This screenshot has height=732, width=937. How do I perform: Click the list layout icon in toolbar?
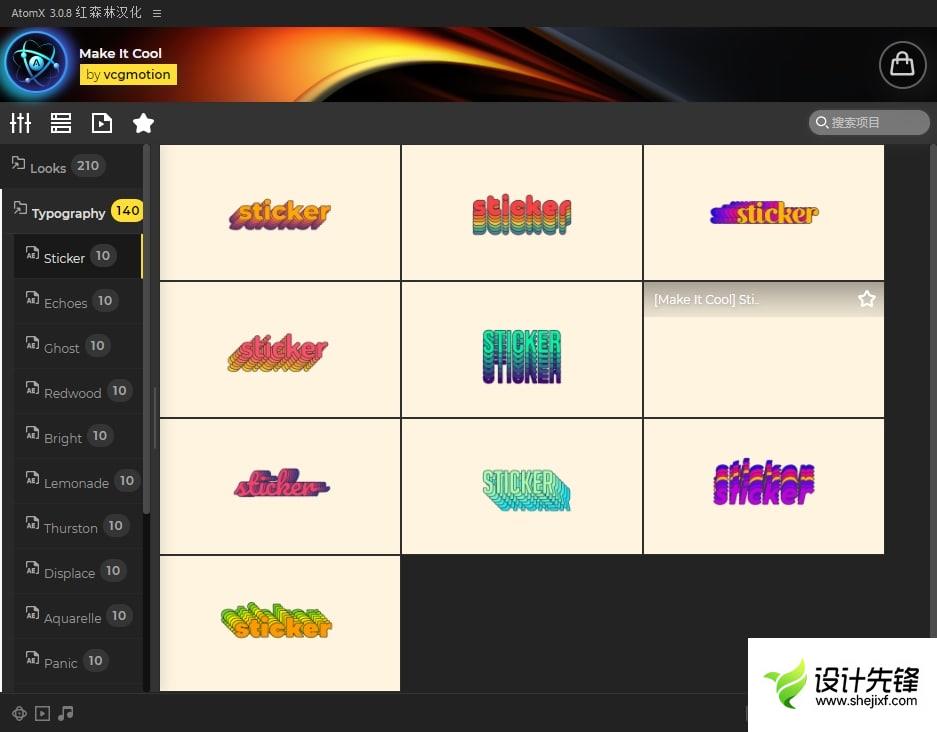click(x=61, y=123)
